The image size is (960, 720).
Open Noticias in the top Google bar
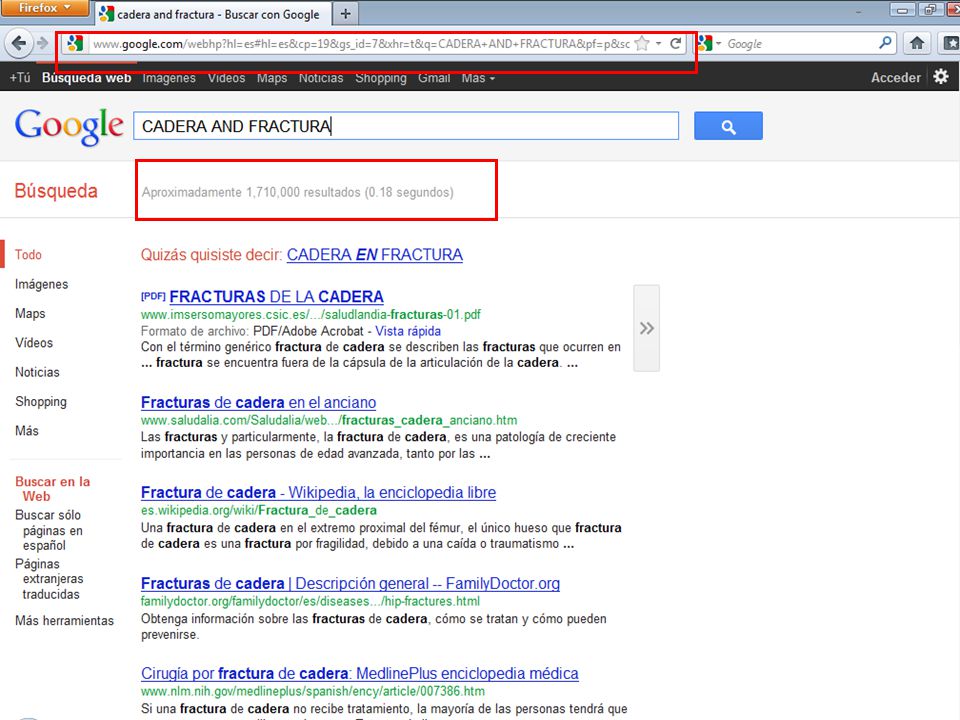click(x=321, y=78)
